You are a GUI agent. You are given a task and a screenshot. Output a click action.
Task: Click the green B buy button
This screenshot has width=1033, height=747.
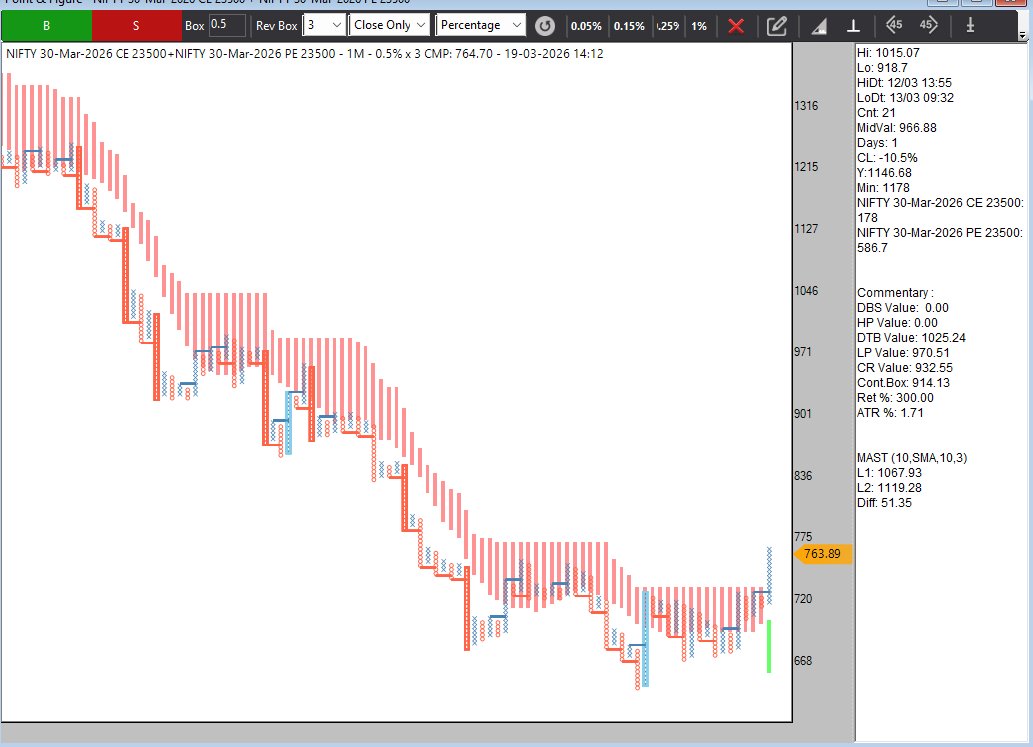(x=47, y=26)
